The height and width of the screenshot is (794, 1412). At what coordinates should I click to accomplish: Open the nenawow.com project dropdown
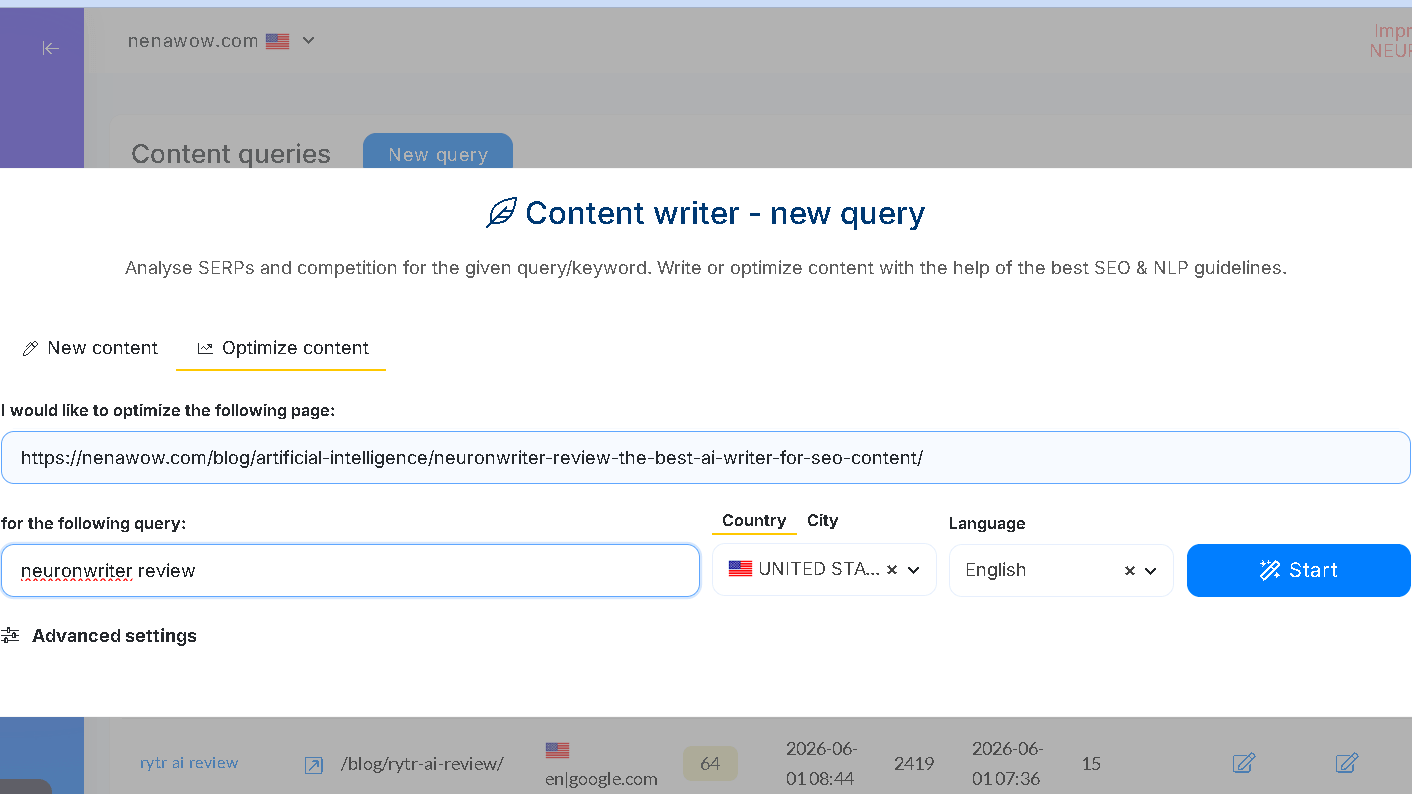221,41
